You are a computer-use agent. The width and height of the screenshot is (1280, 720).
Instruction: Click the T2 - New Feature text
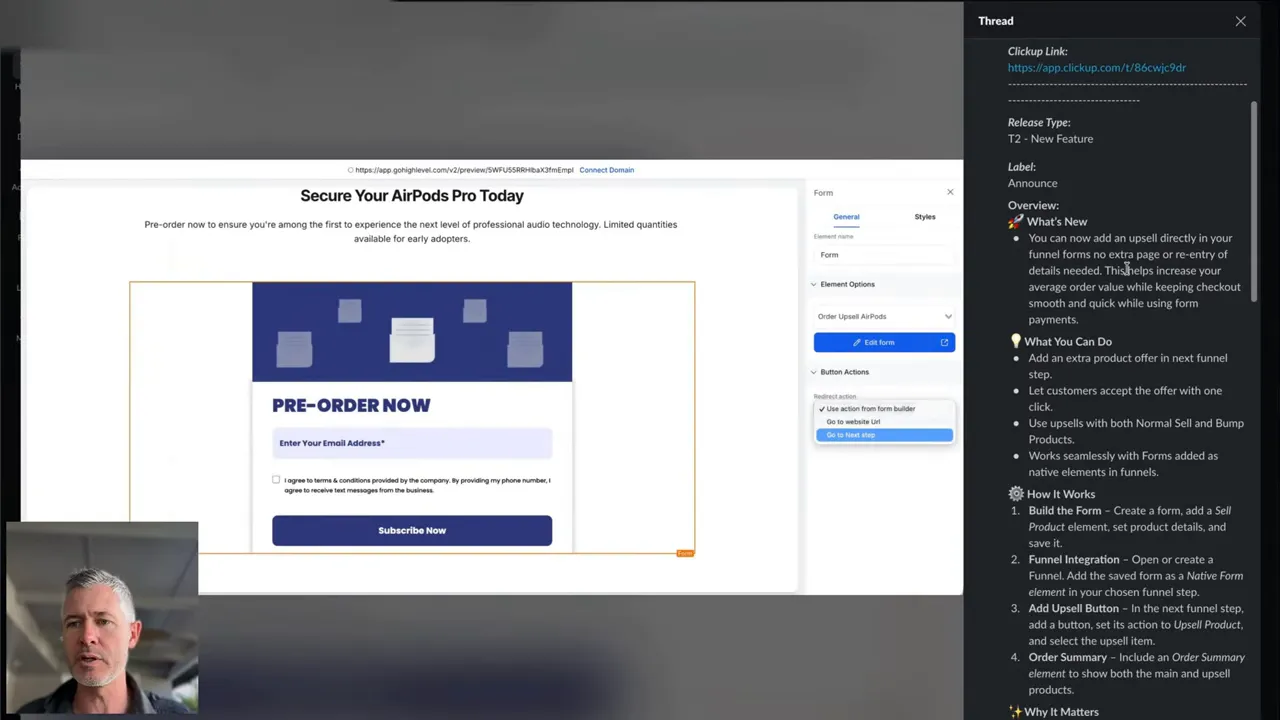[1050, 139]
